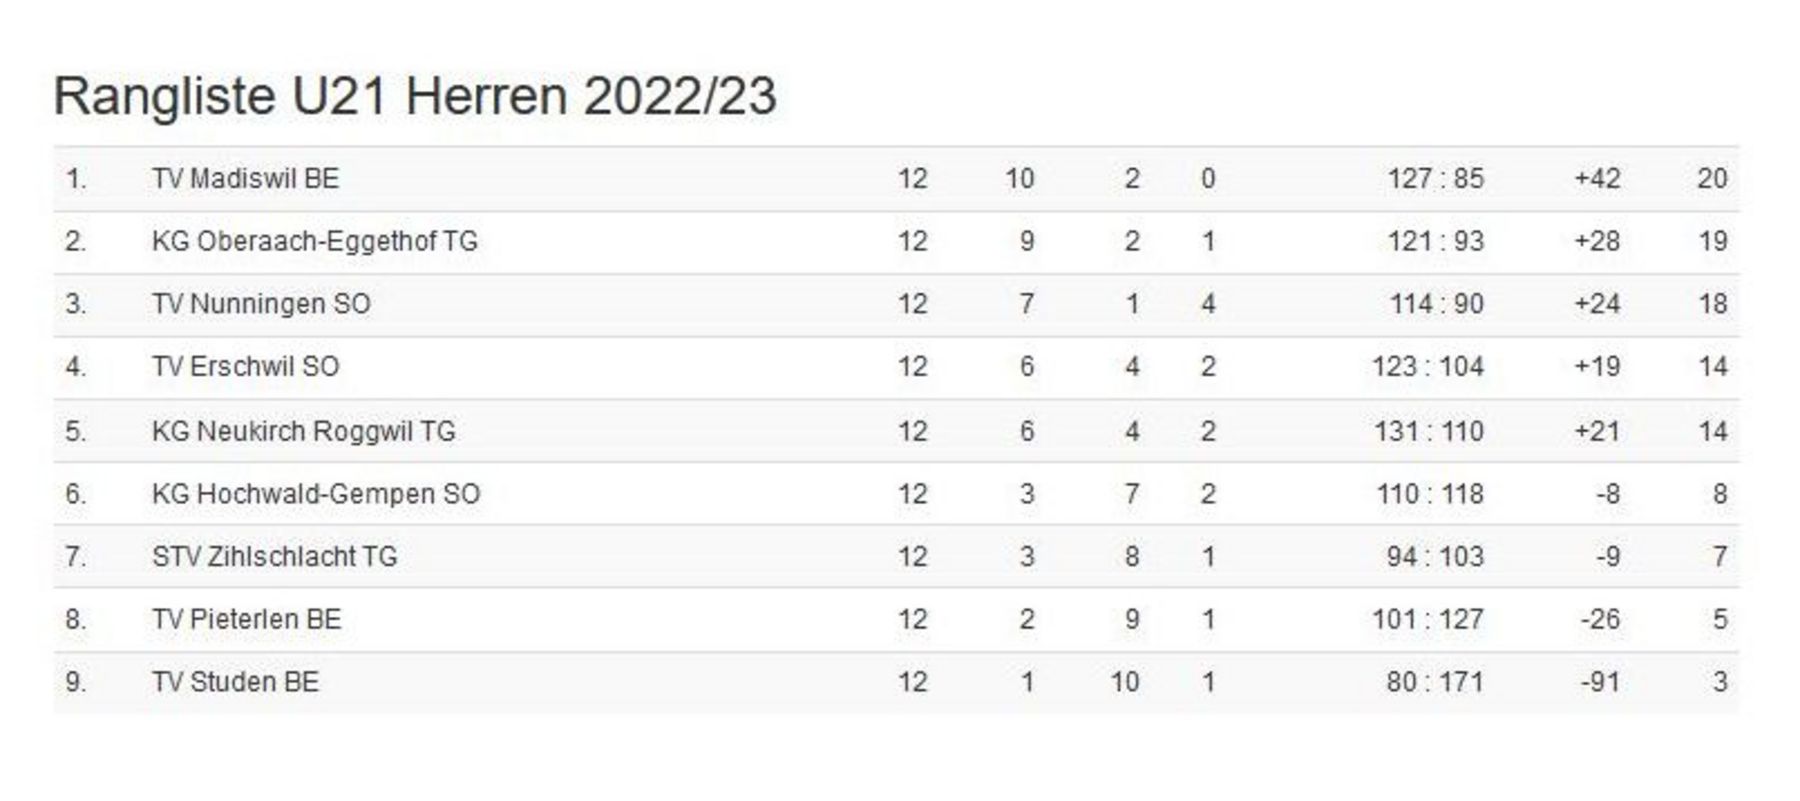
Task: Select the TV Pieterlen BE team name
Action: tap(247, 620)
